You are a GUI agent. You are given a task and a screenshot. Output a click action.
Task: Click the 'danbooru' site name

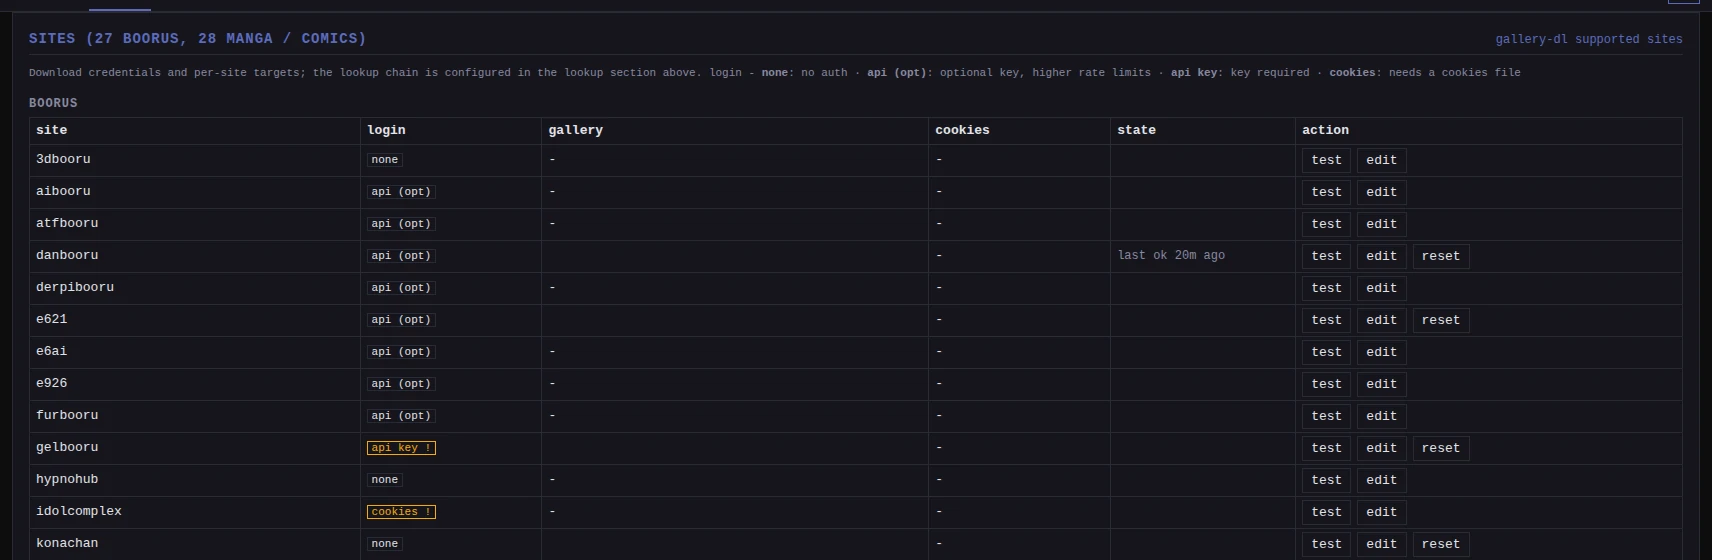[x=67, y=256]
